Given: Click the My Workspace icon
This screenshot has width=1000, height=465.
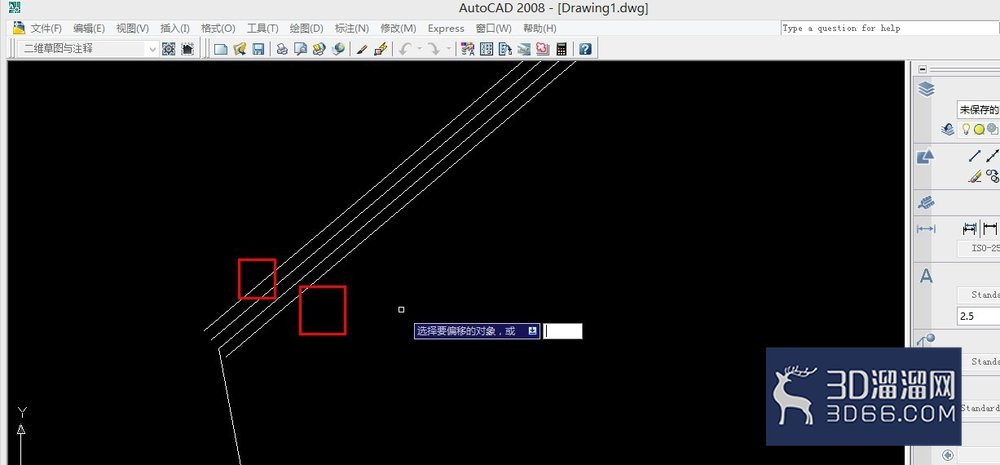Looking at the screenshot, I should [188, 49].
